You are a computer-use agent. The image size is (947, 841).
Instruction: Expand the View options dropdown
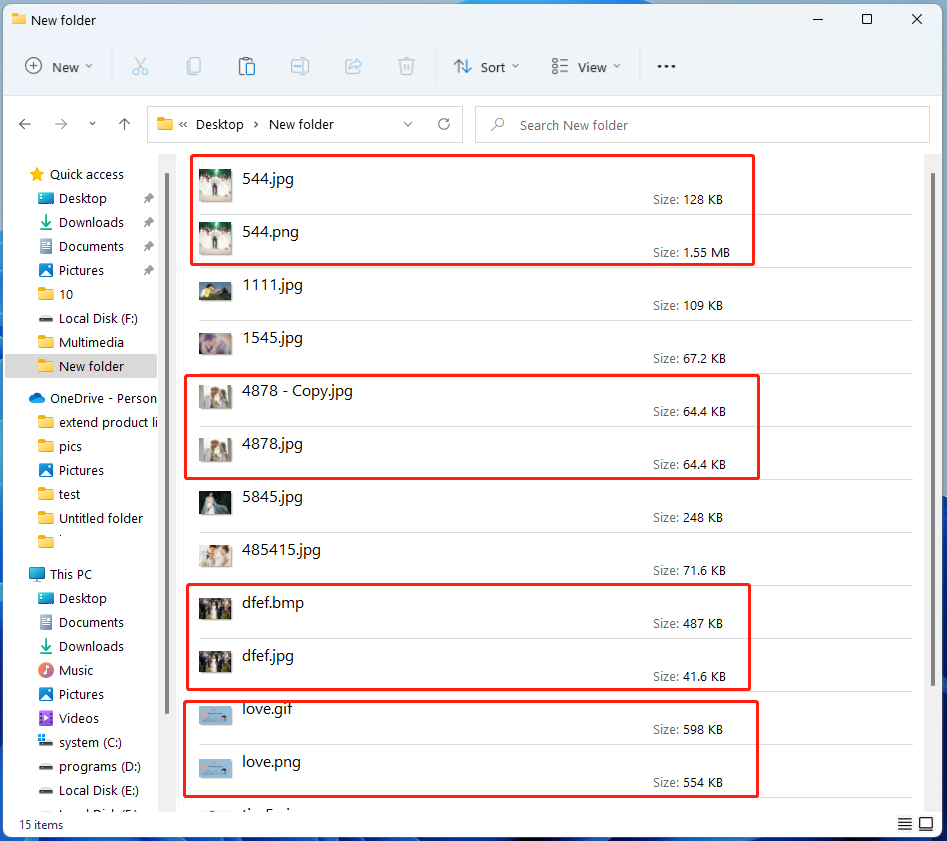[x=586, y=67]
